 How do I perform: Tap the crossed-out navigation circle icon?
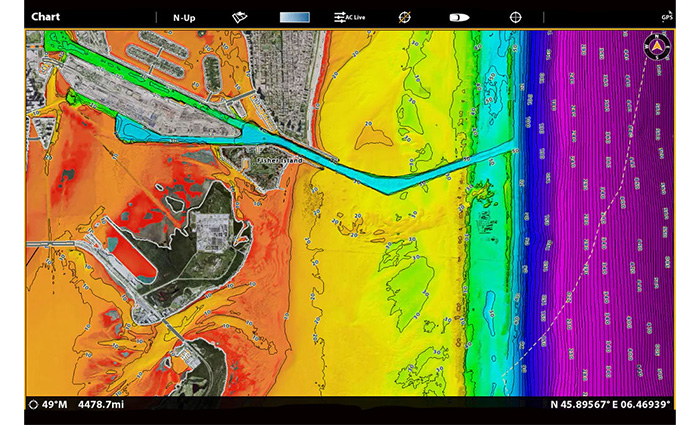[404, 17]
